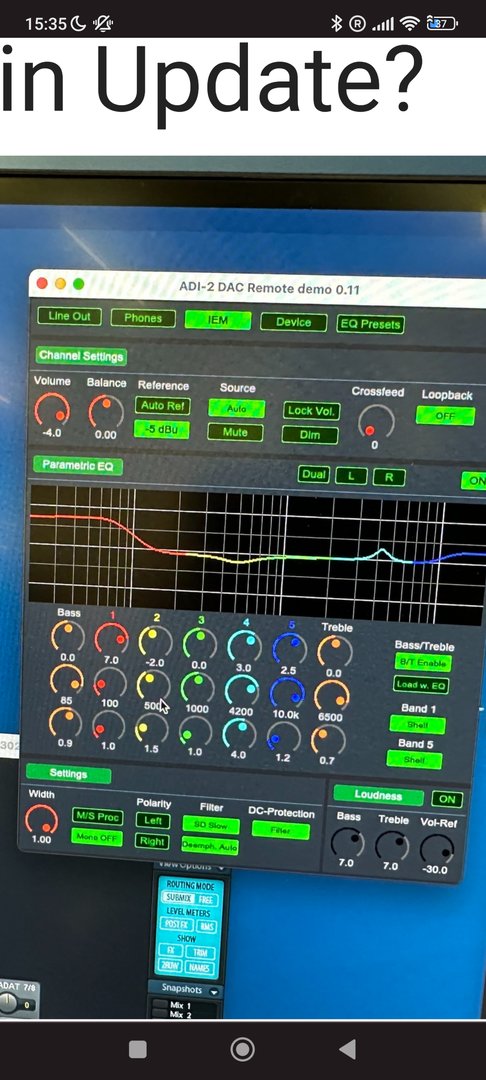Toggle TRIM display in TotalMix

[200, 952]
